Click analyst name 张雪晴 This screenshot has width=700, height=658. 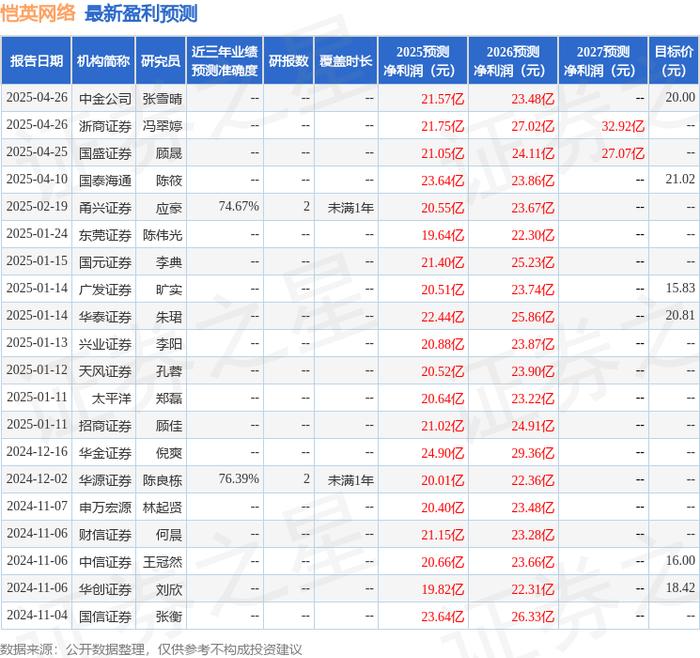coord(162,99)
